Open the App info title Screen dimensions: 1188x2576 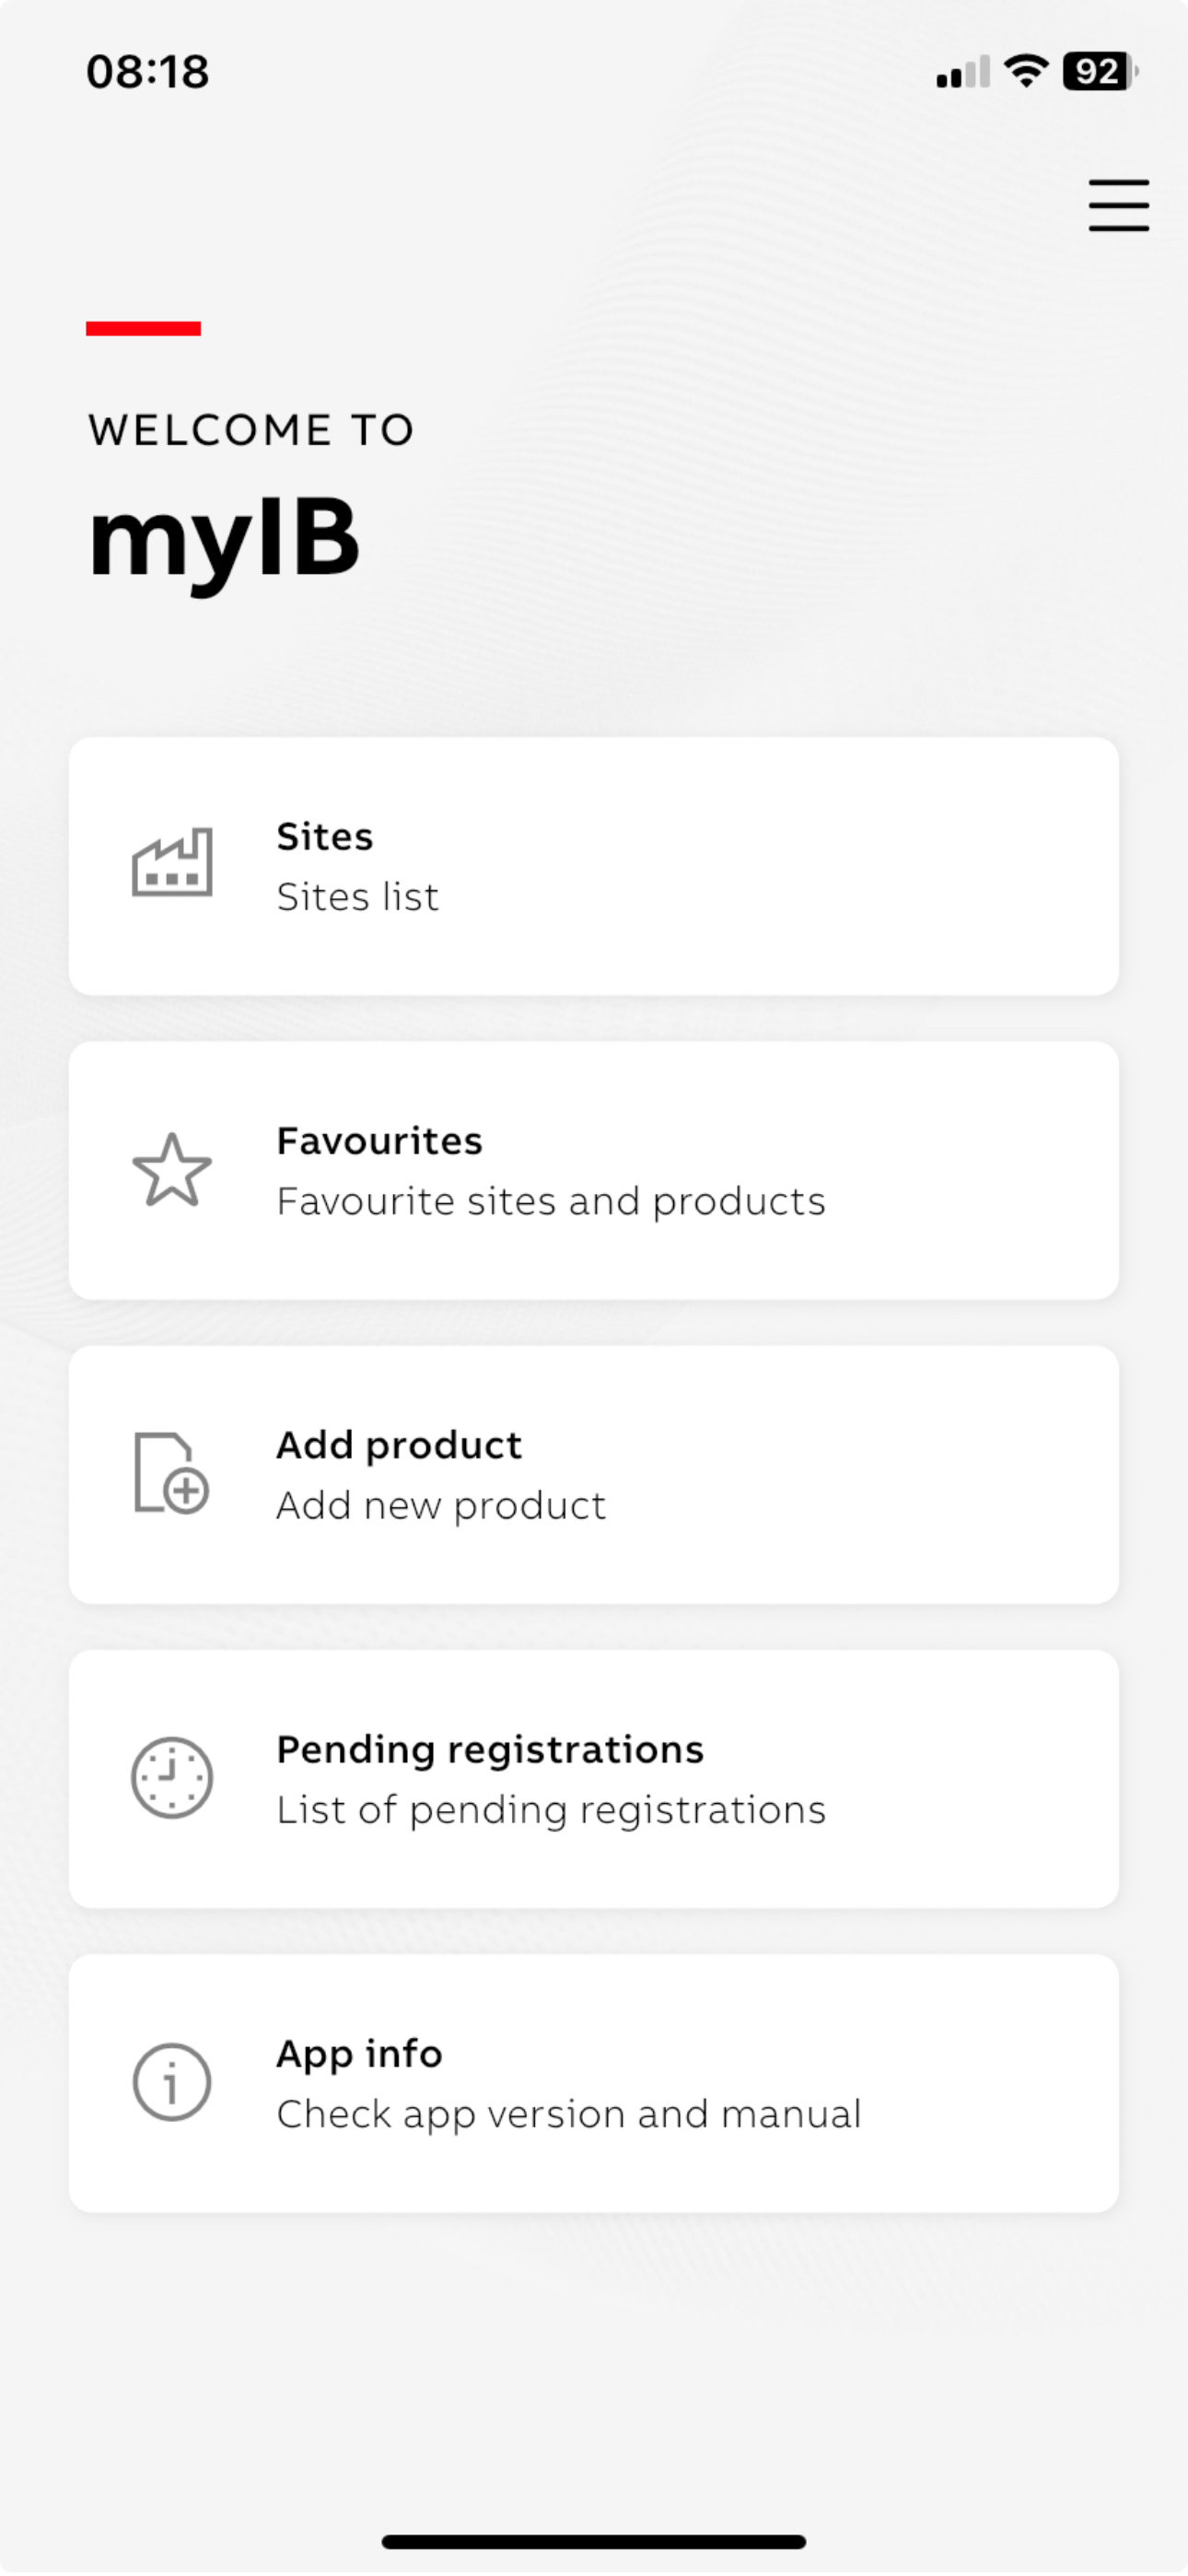(359, 2053)
